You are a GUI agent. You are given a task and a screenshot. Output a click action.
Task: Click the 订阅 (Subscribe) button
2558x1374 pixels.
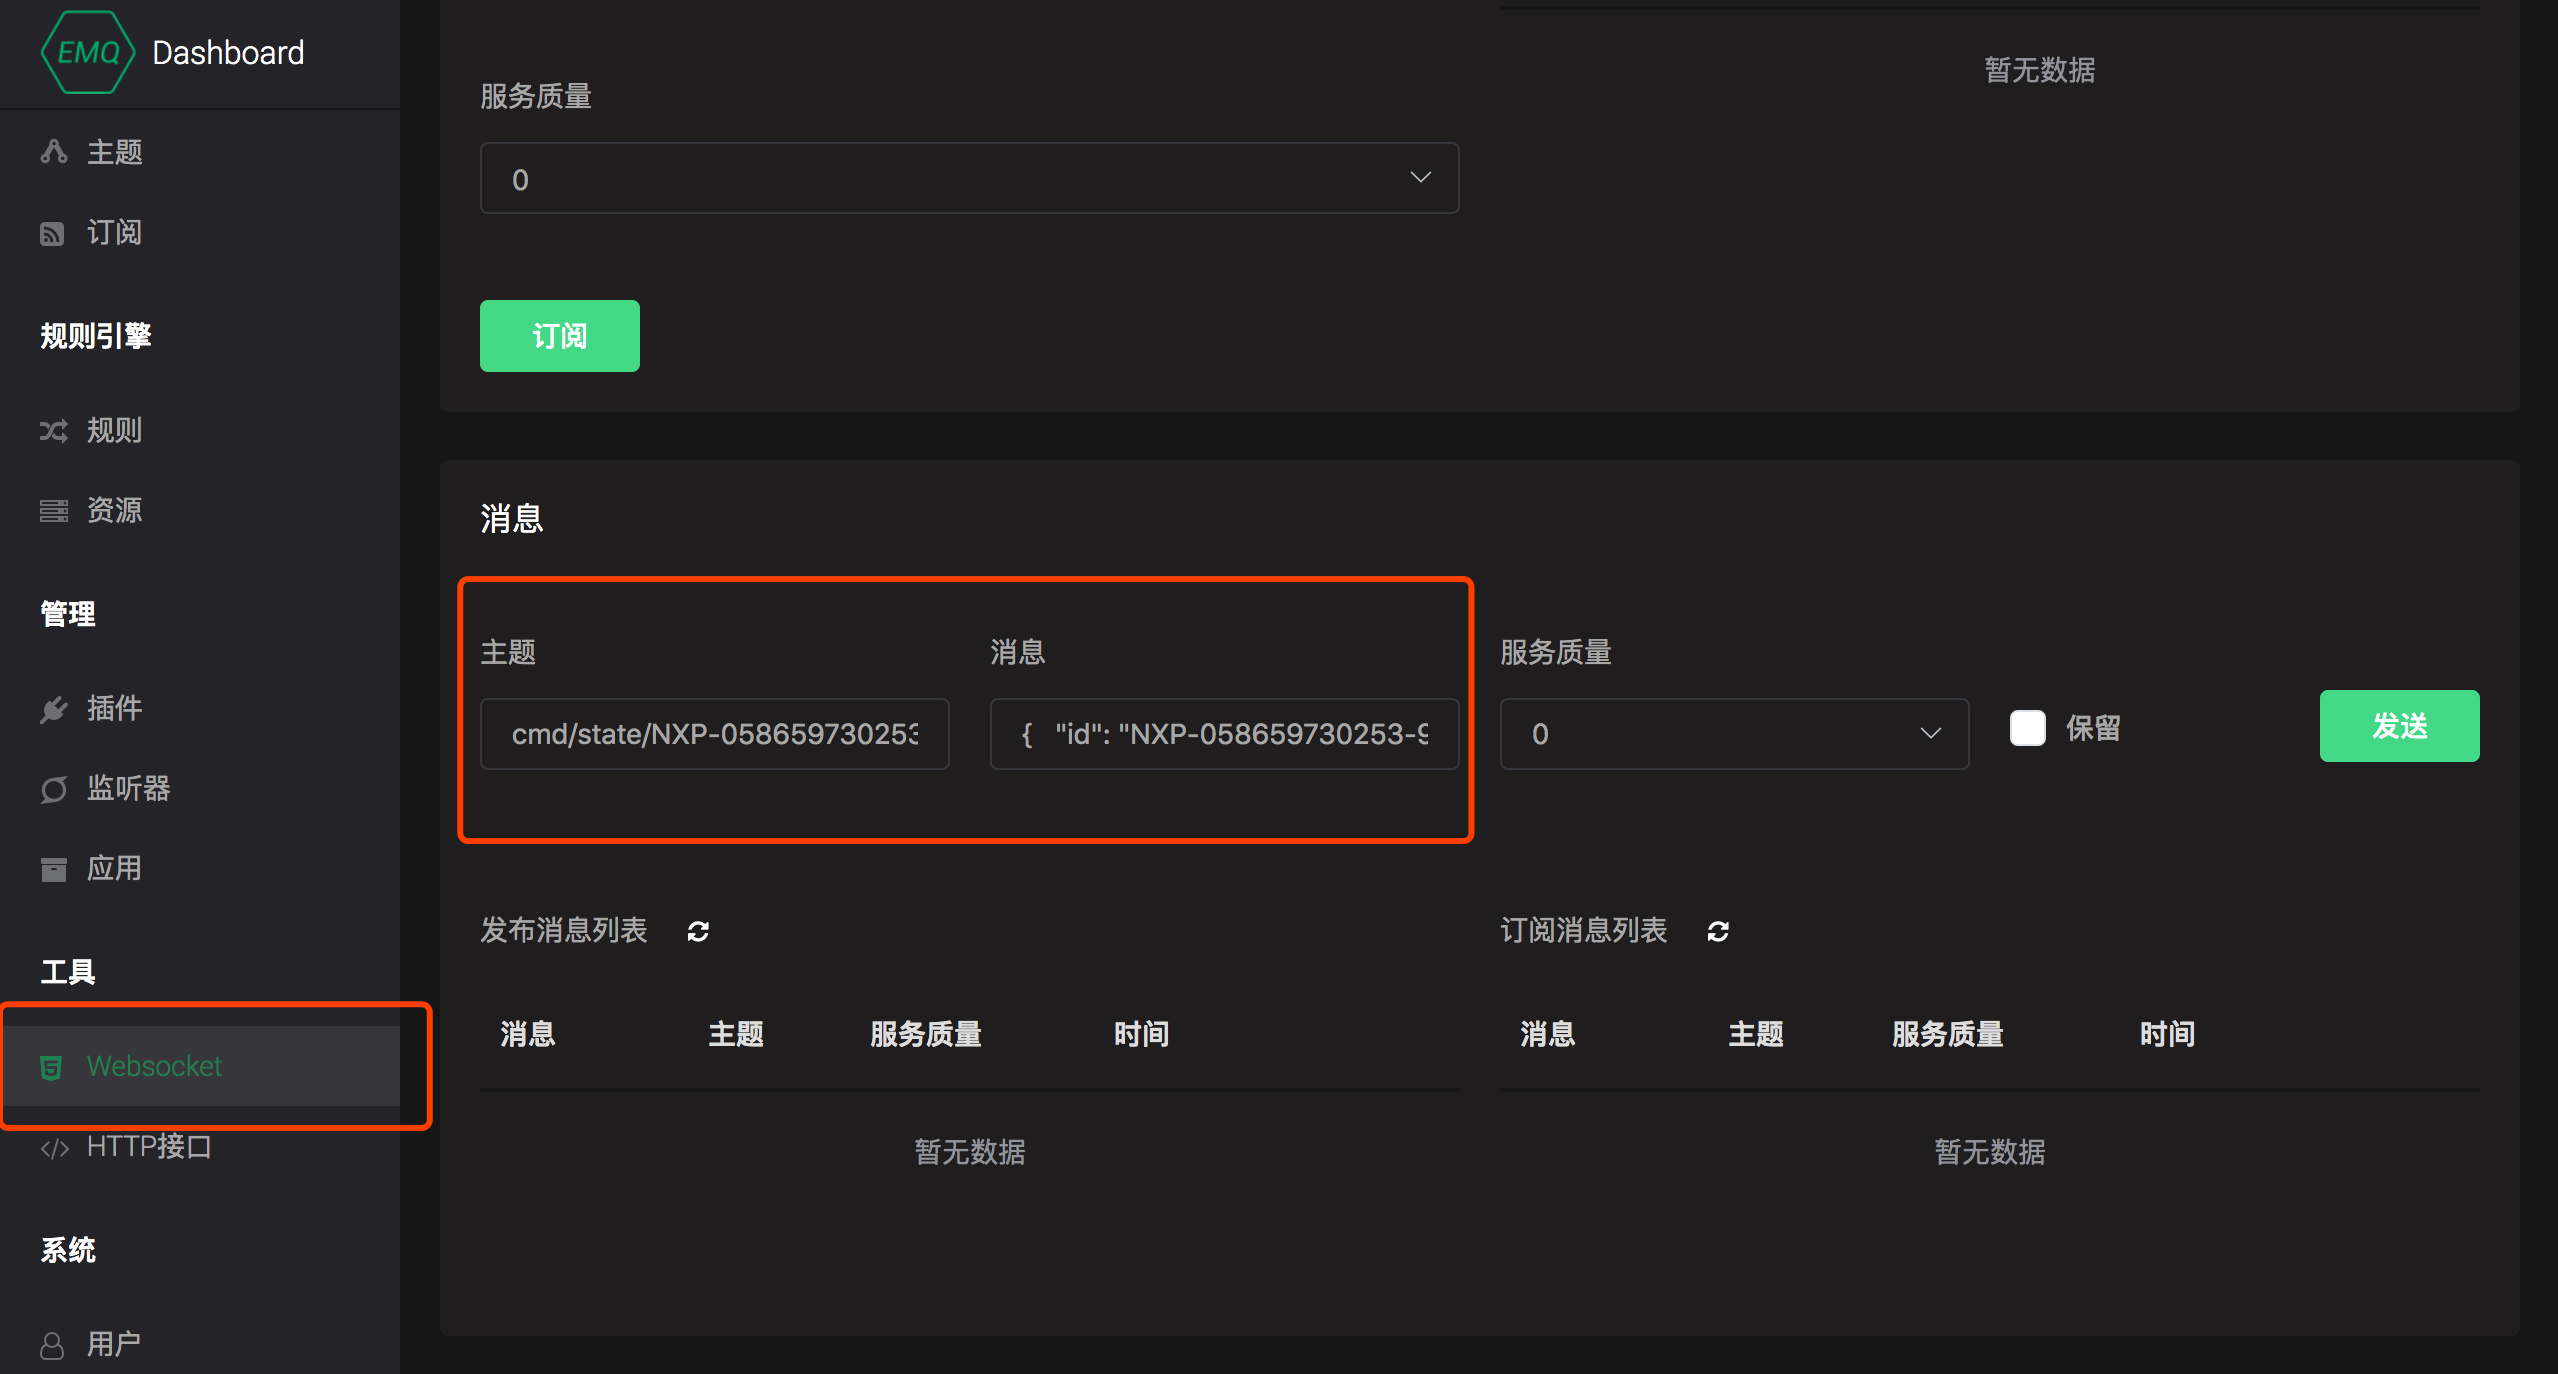pyautogui.click(x=560, y=335)
